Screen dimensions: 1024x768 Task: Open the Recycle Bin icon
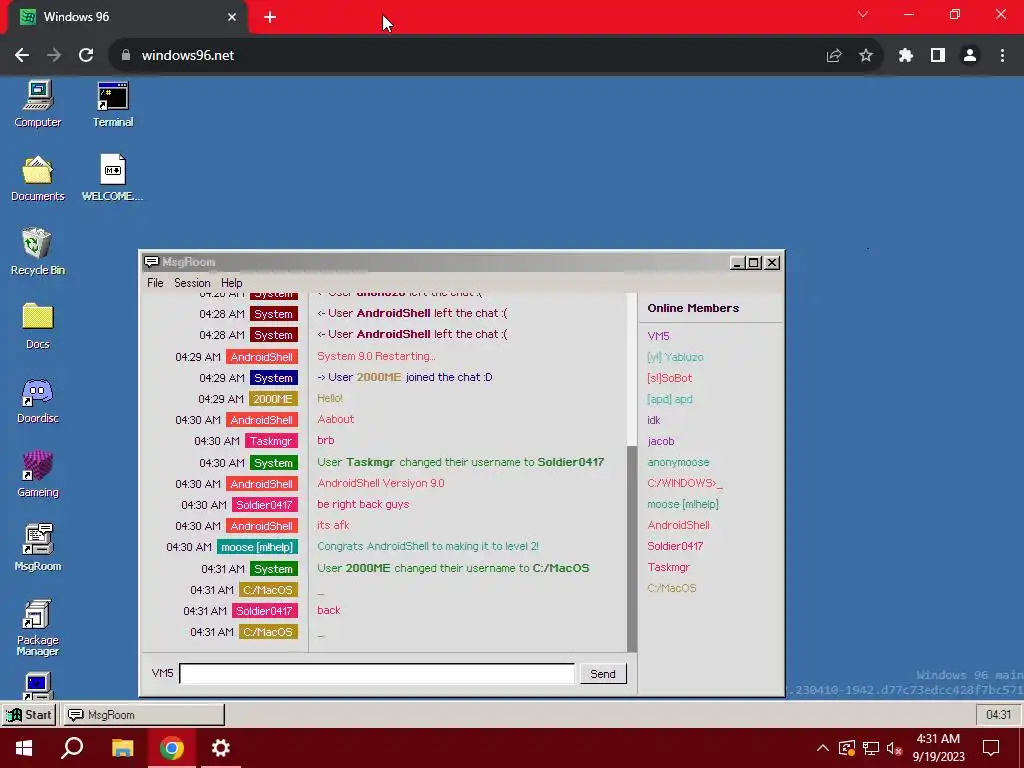click(38, 252)
